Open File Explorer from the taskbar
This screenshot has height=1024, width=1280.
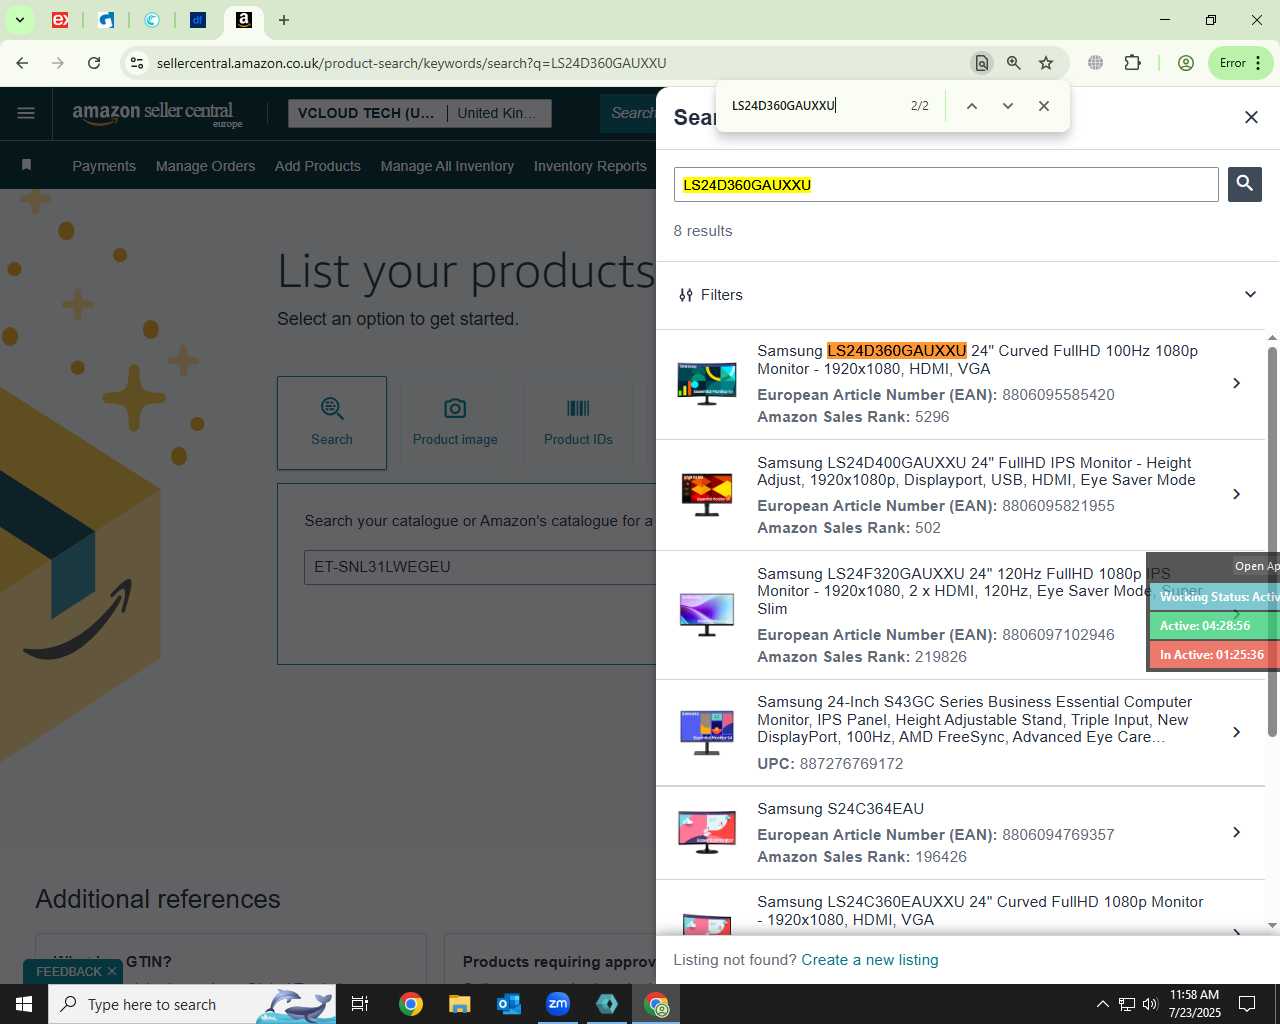[x=459, y=1004]
